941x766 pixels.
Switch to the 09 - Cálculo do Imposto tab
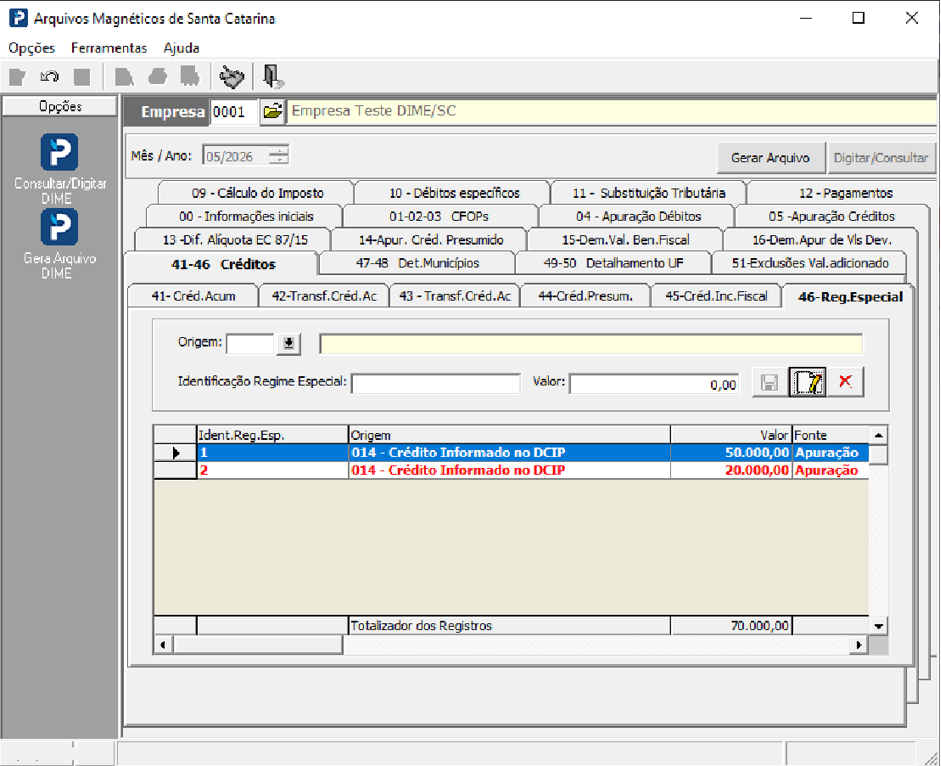pos(257,193)
